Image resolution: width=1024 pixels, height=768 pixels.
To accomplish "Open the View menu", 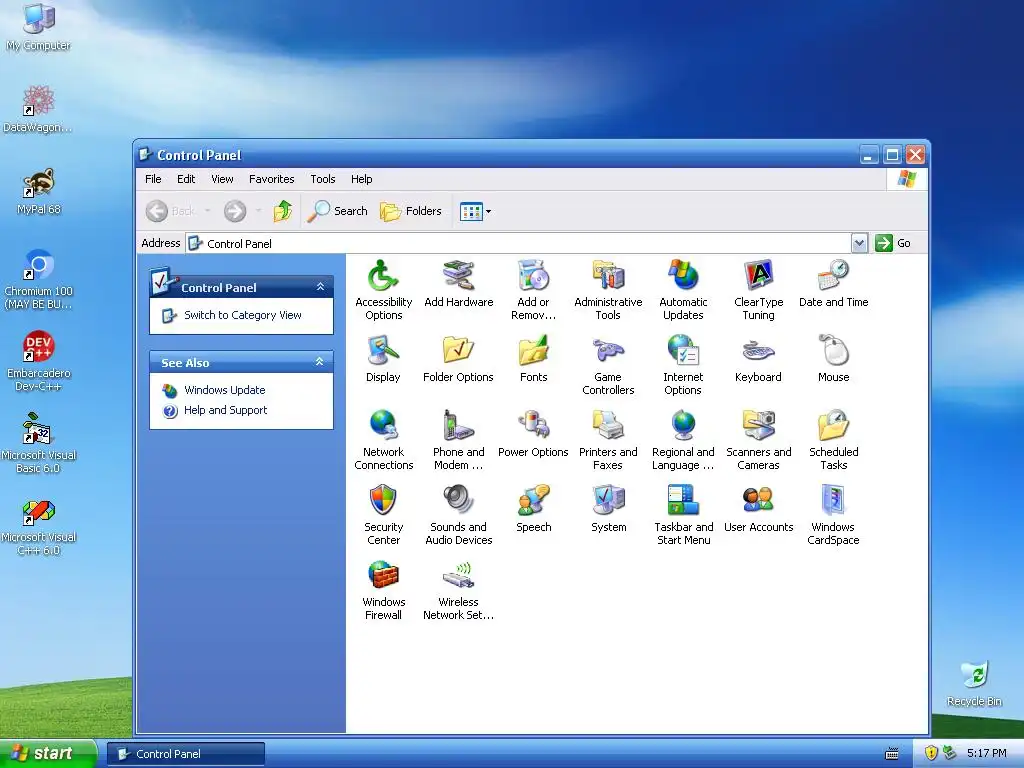I will pos(222,179).
